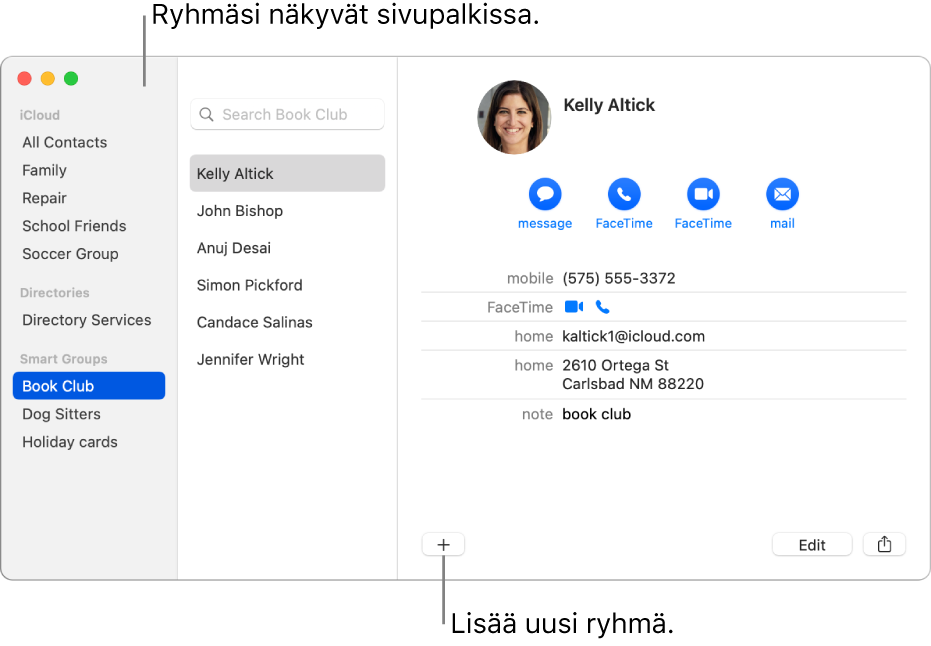The image size is (931, 646).
Task: Select the Holiday cards smart group
Action: [x=69, y=442]
